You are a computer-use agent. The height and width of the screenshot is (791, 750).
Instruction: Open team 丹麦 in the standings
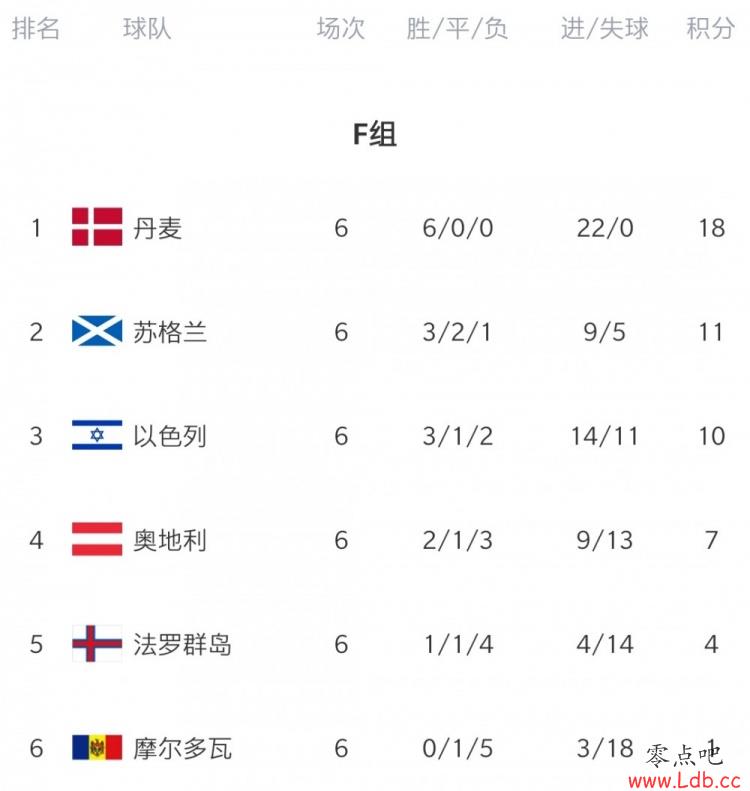(157, 228)
